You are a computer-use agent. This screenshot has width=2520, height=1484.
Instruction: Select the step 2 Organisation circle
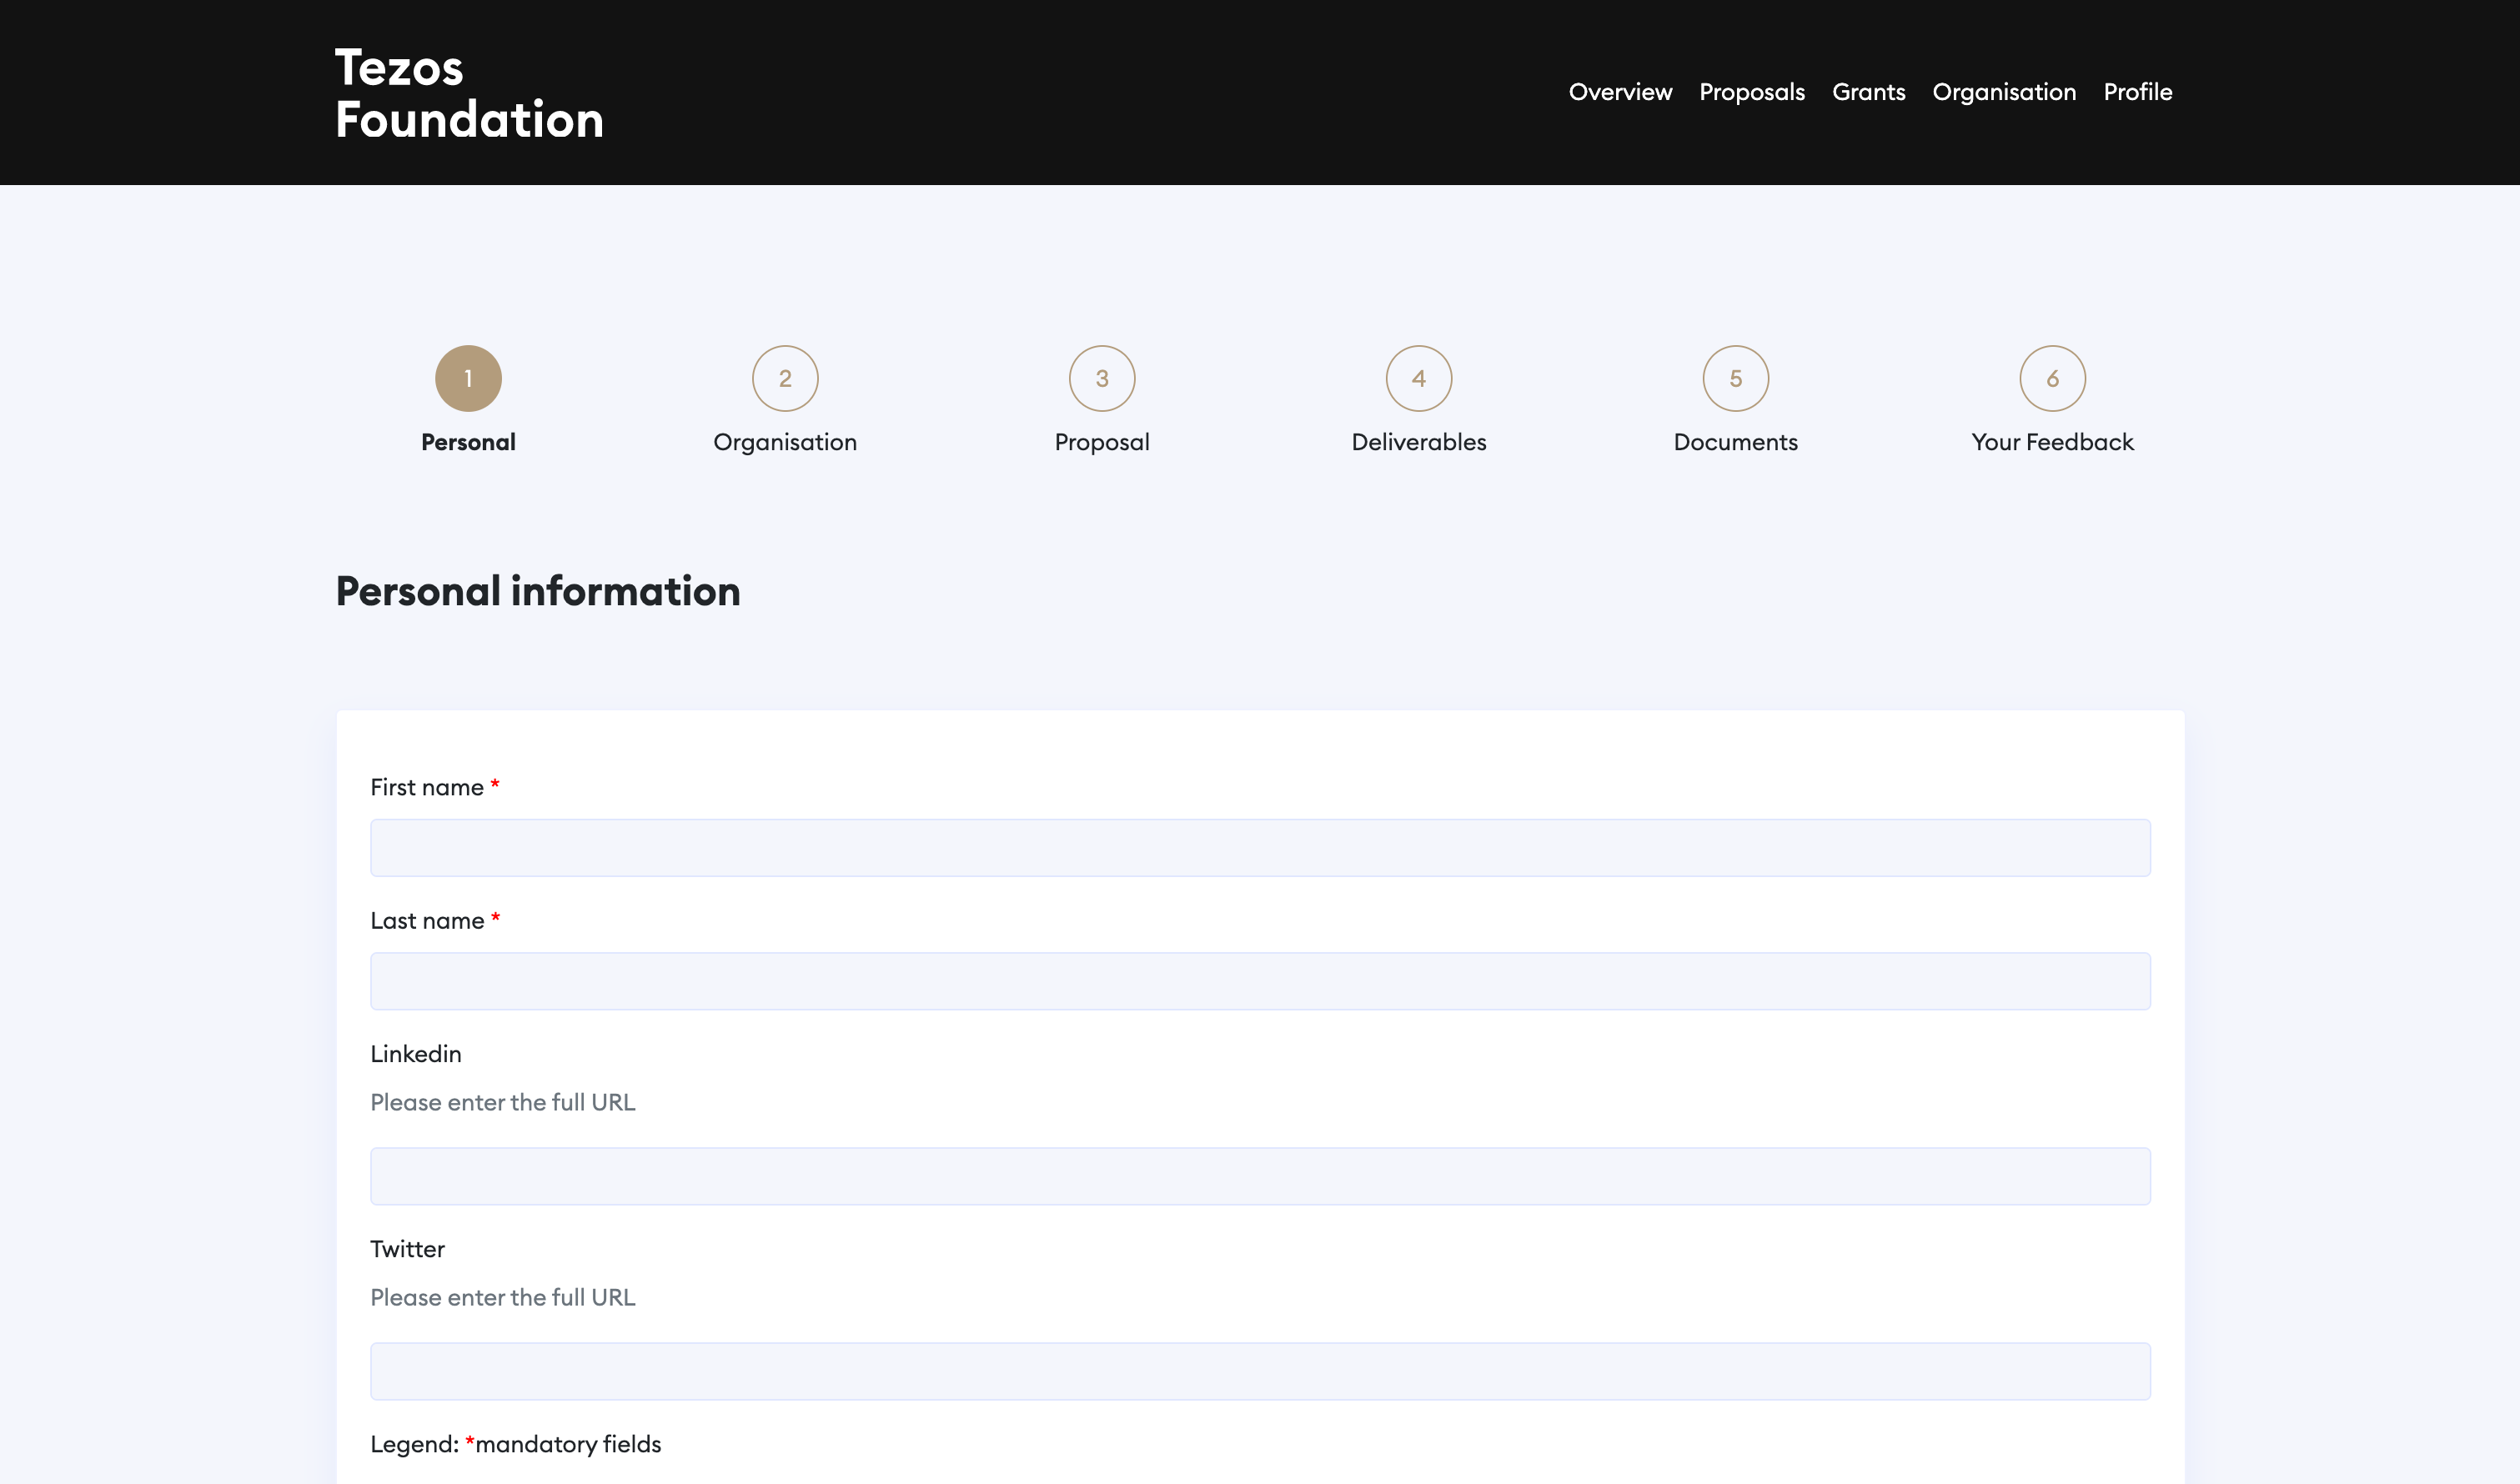(x=785, y=378)
